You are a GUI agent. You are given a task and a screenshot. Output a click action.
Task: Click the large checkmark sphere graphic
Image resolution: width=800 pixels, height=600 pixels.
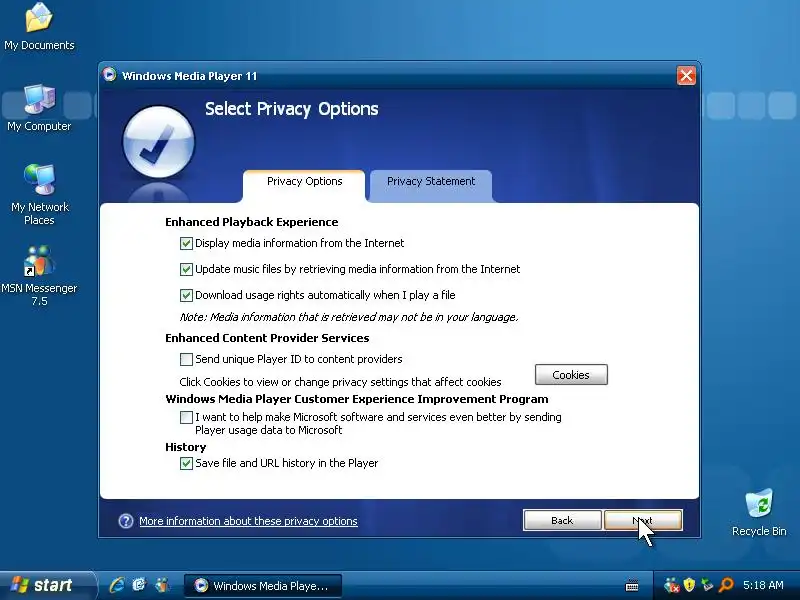pyautogui.click(x=159, y=142)
